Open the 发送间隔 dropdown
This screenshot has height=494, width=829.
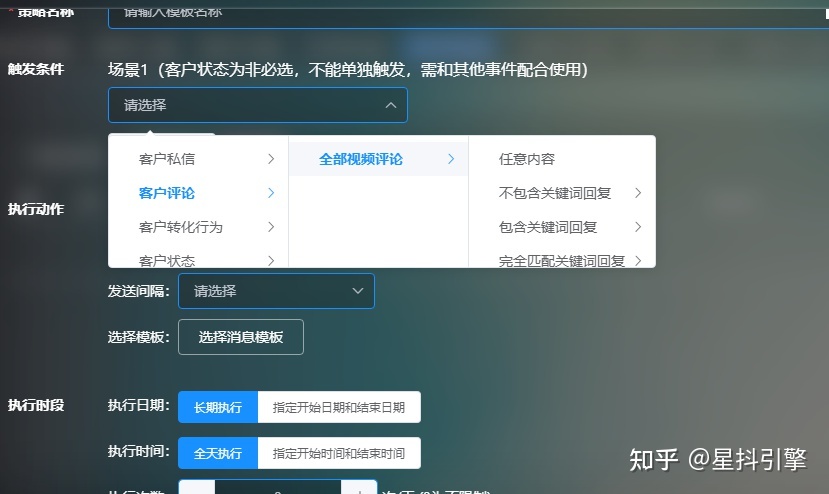coord(276,291)
